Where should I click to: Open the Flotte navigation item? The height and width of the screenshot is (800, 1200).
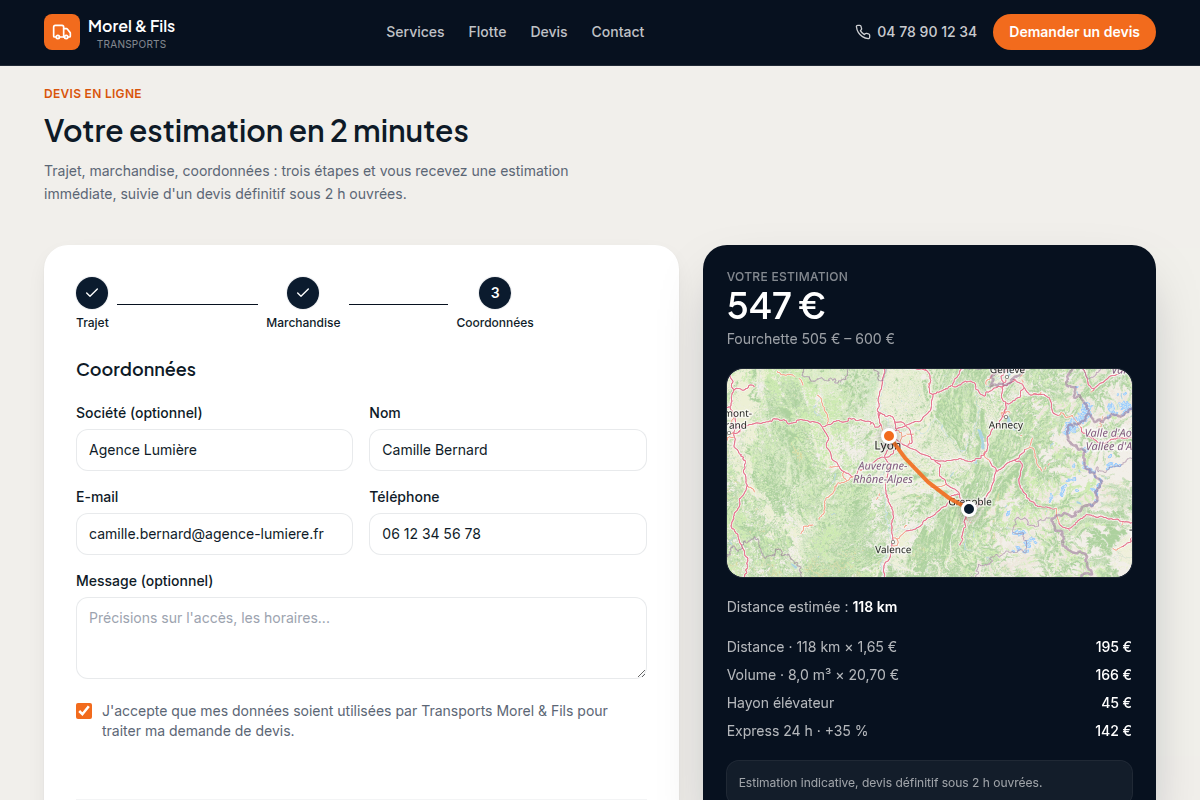(x=487, y=32)
